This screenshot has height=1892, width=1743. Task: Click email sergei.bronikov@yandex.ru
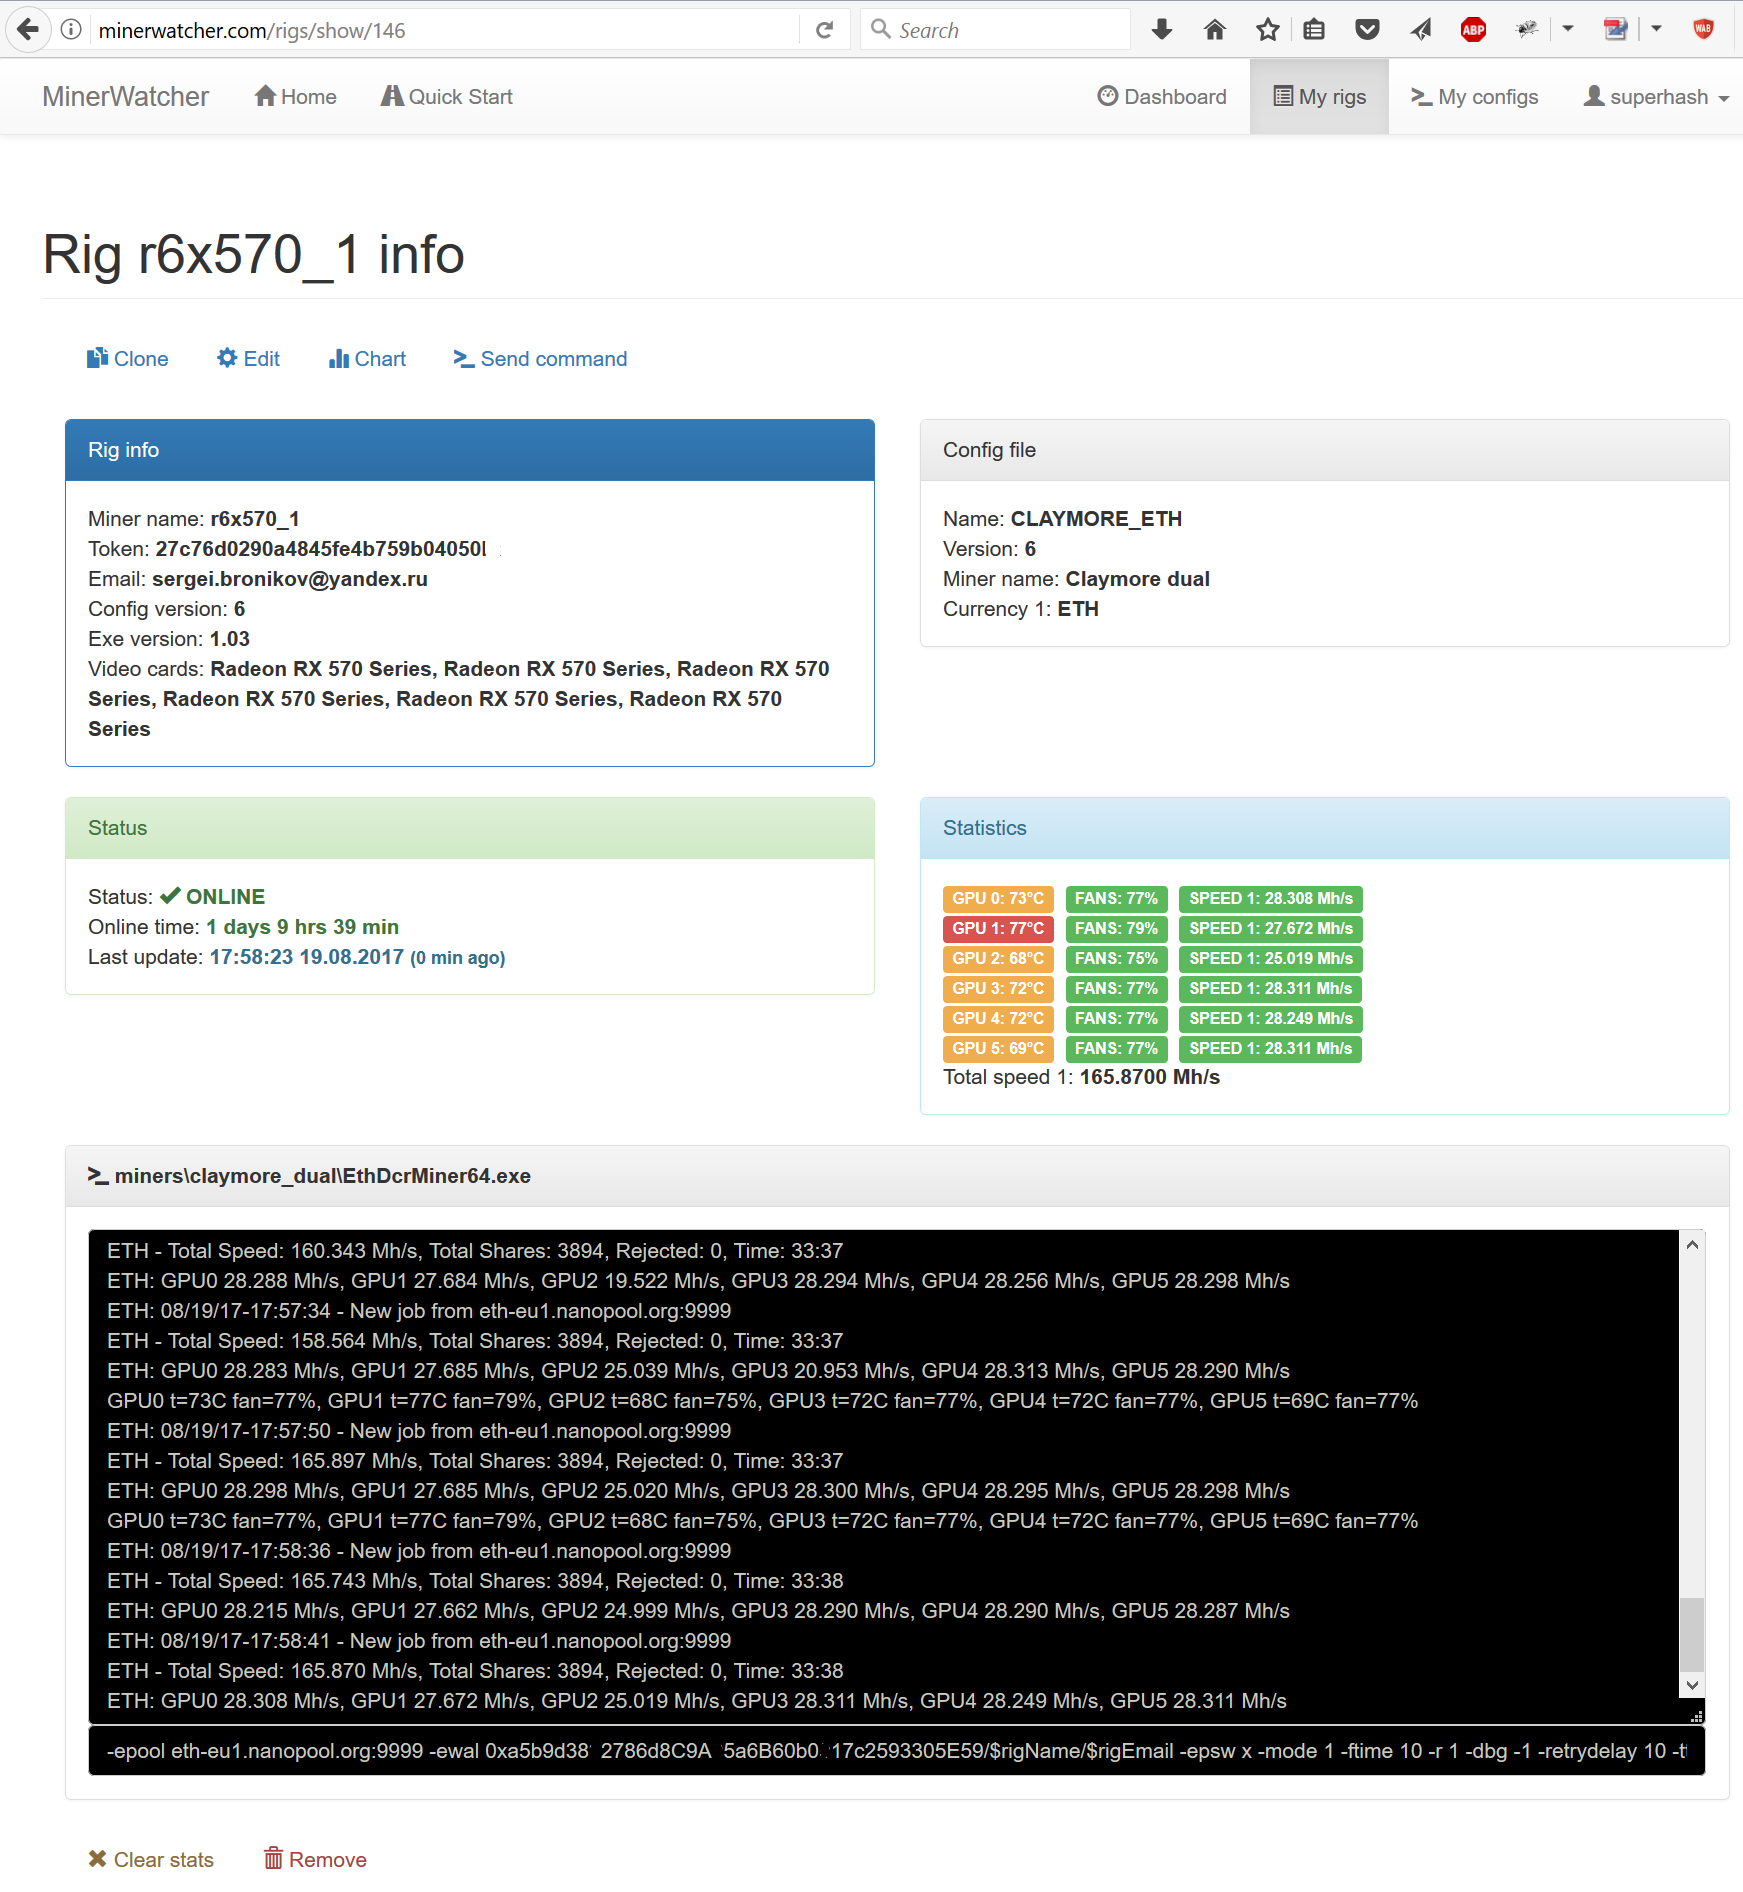tap(290, 579)
